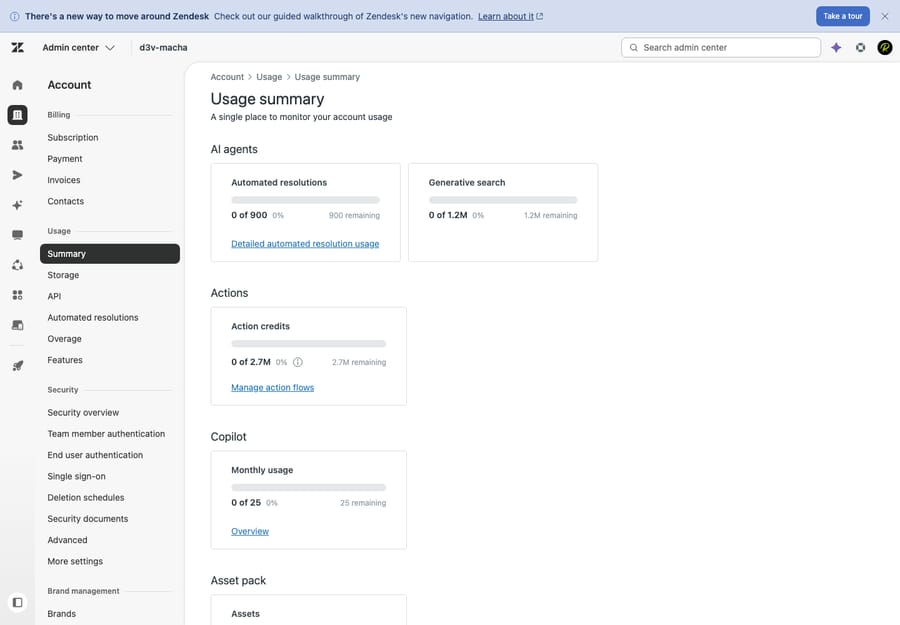This screenshot has height=625, width=900.
Task: Open the Workspaces monitor icon in rail
Action: (x=17, y=235)
